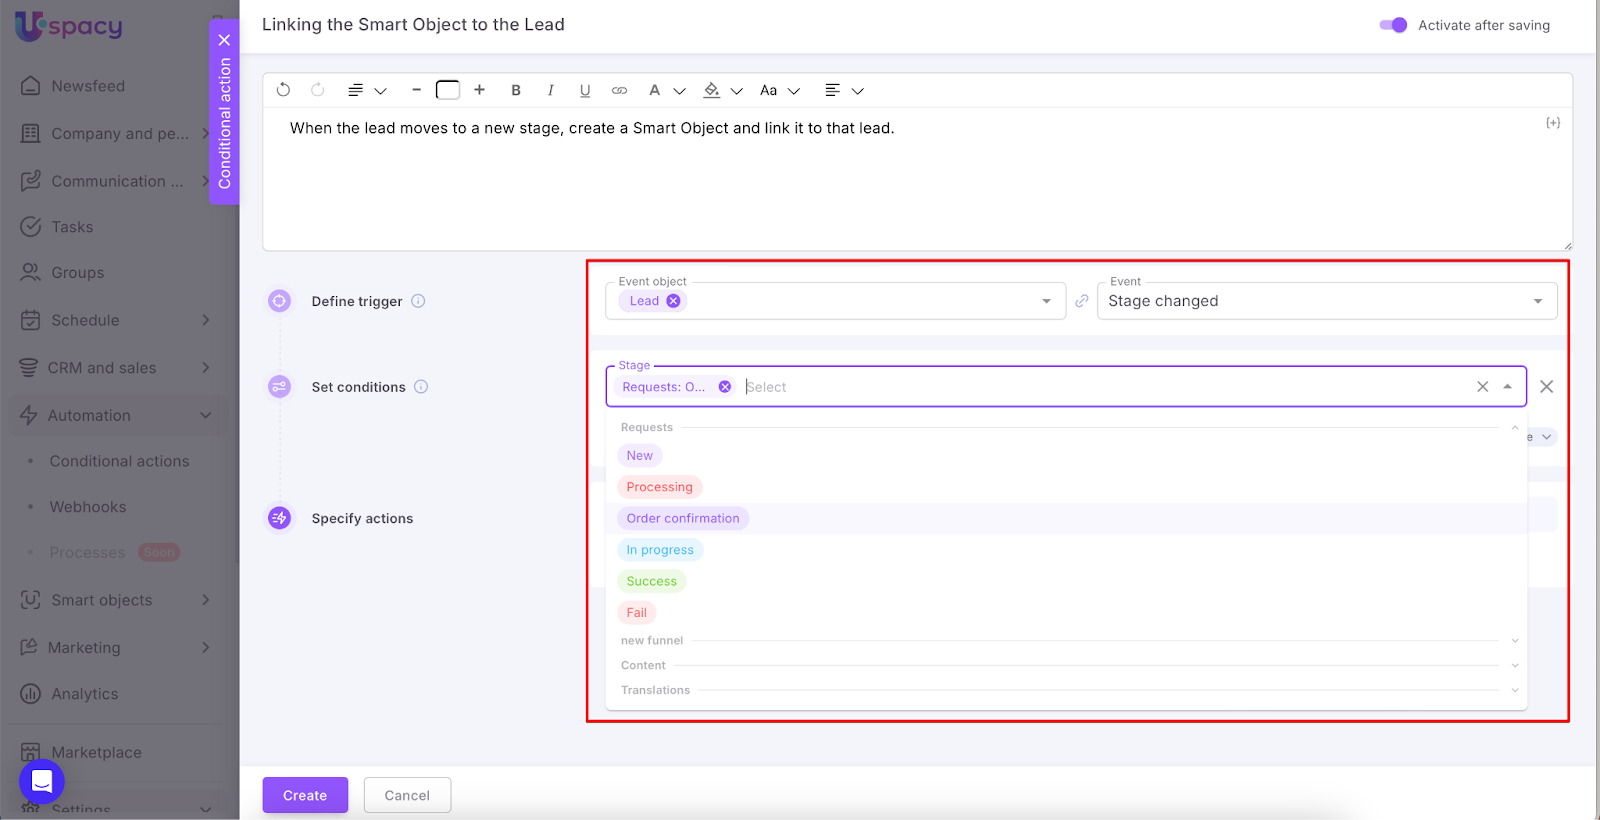The width and height of the screenshot is (1600, 820).
Task: Remove the Requests stage chip
Action: (725, 387)
